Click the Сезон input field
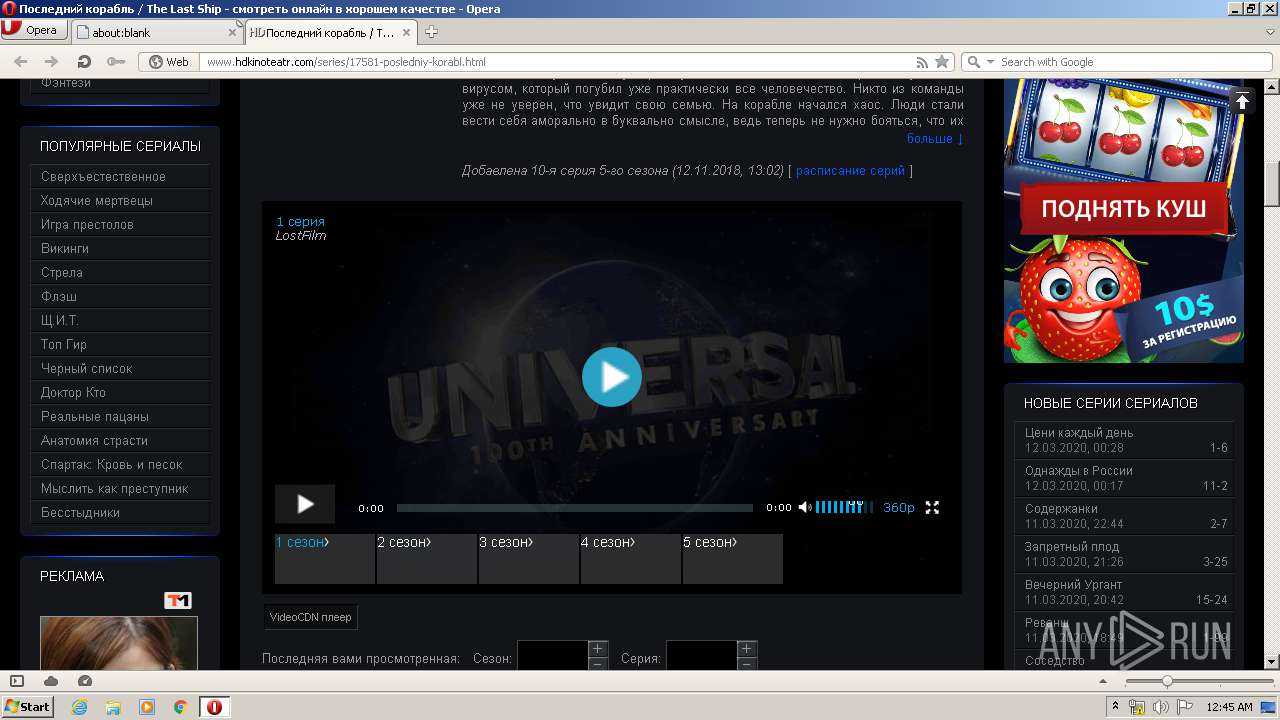Image resolution: width=1280 pixels, height=720 pixels. (x=552, y=656)
